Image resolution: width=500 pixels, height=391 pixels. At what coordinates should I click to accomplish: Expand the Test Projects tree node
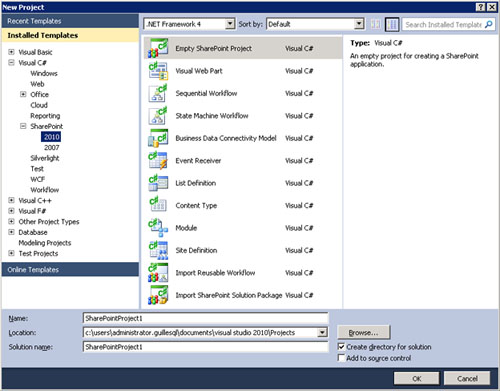(x=11, y=253)
